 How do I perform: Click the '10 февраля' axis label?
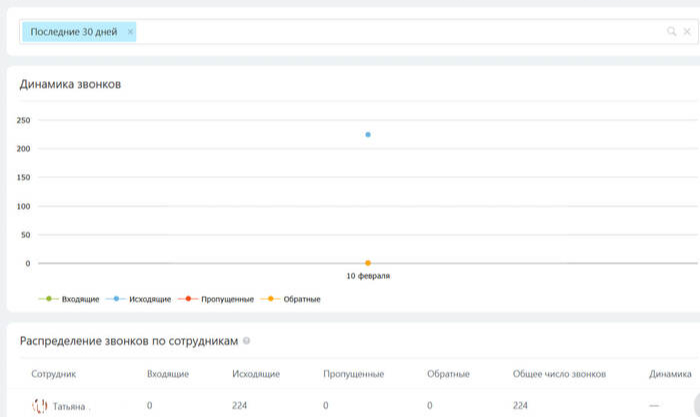(368, 276)
